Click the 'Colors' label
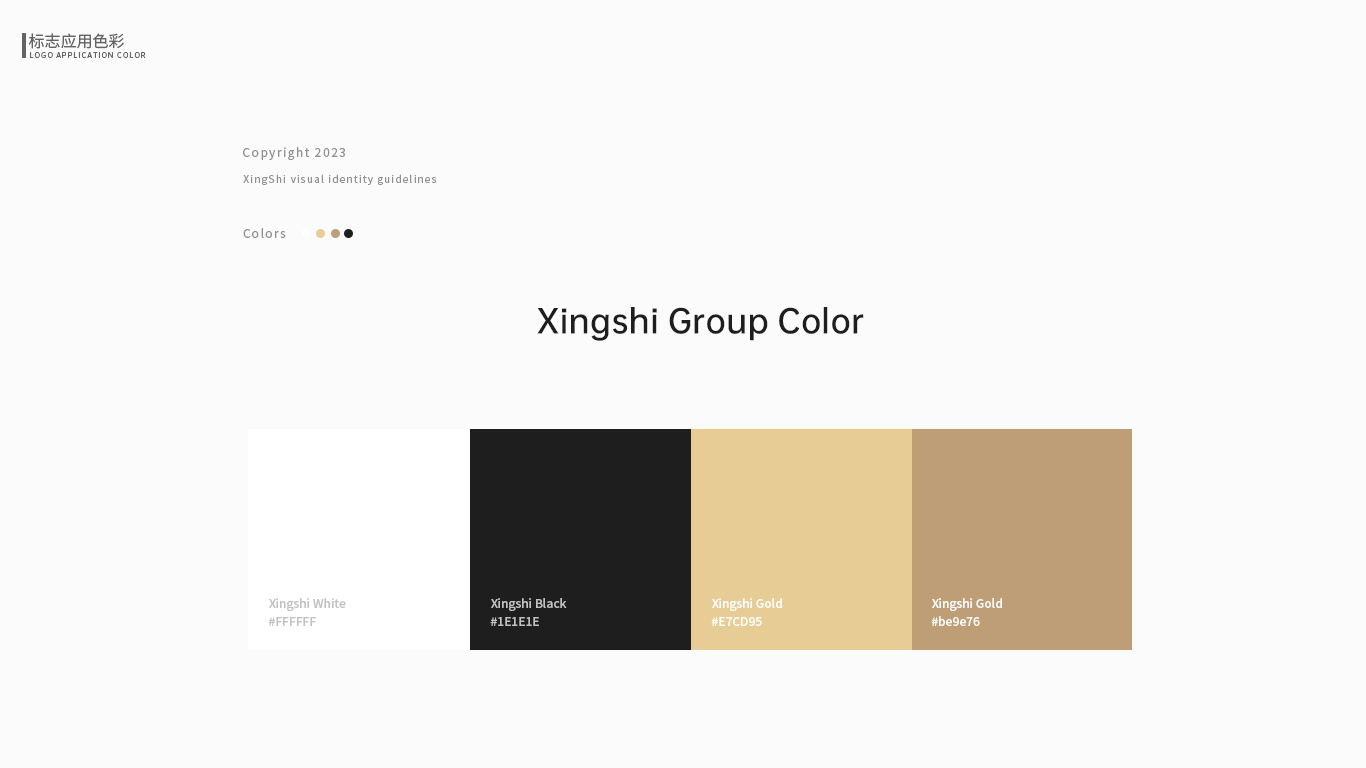 (x=265, y=234)
